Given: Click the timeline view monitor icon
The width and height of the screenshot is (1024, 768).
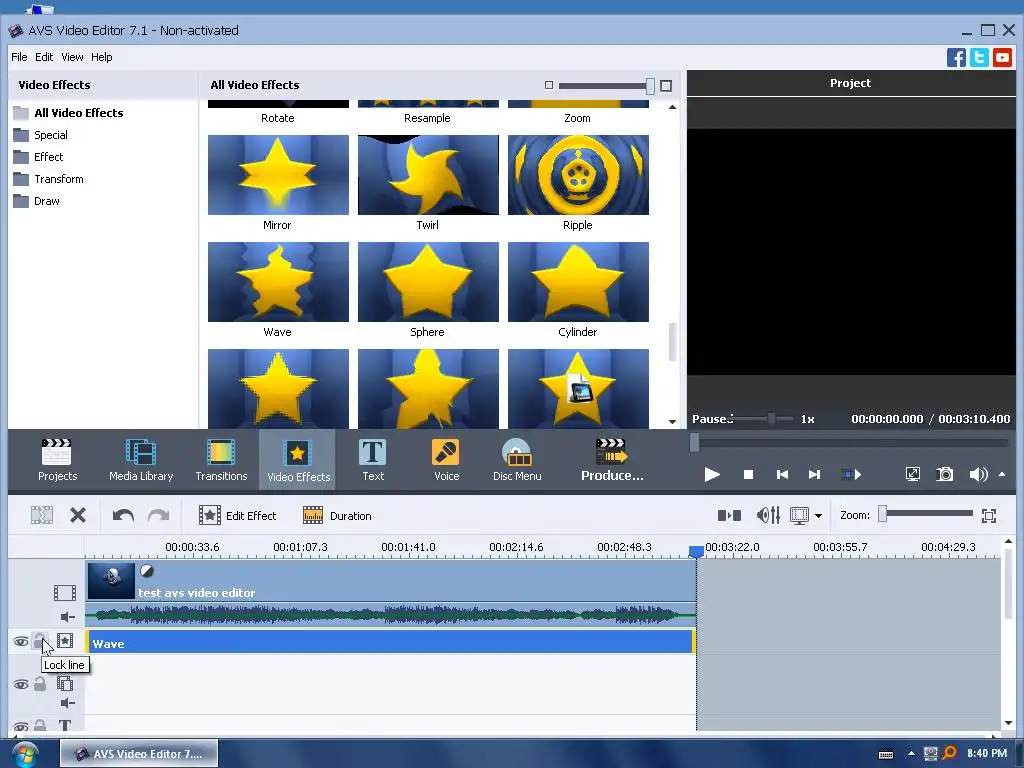Looking at the screenshot, I should pyautogui.click(x=799, y=516).
